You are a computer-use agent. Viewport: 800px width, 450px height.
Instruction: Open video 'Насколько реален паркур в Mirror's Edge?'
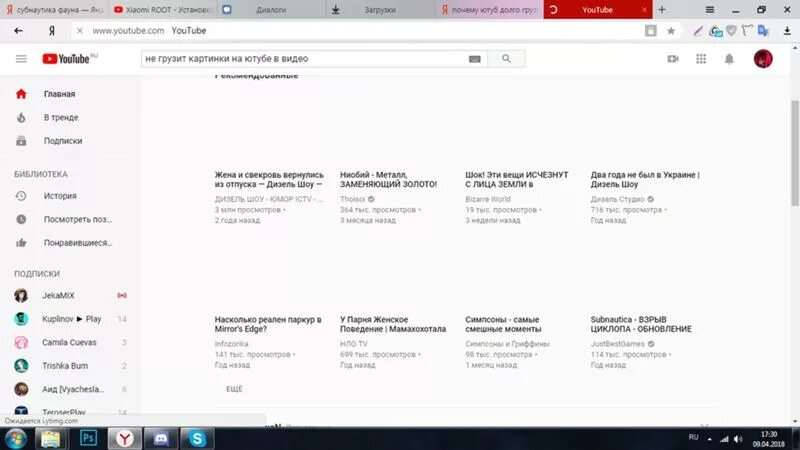coord(268,324)
